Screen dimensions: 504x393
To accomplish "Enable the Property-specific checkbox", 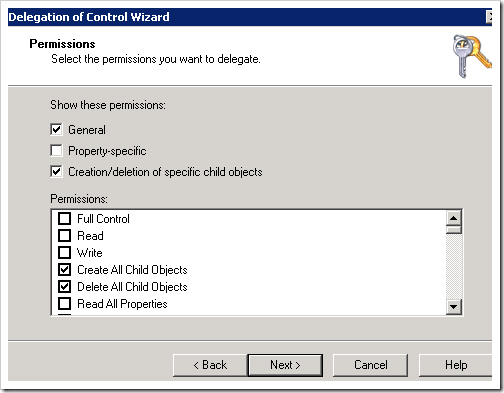I will pos(56,151).
